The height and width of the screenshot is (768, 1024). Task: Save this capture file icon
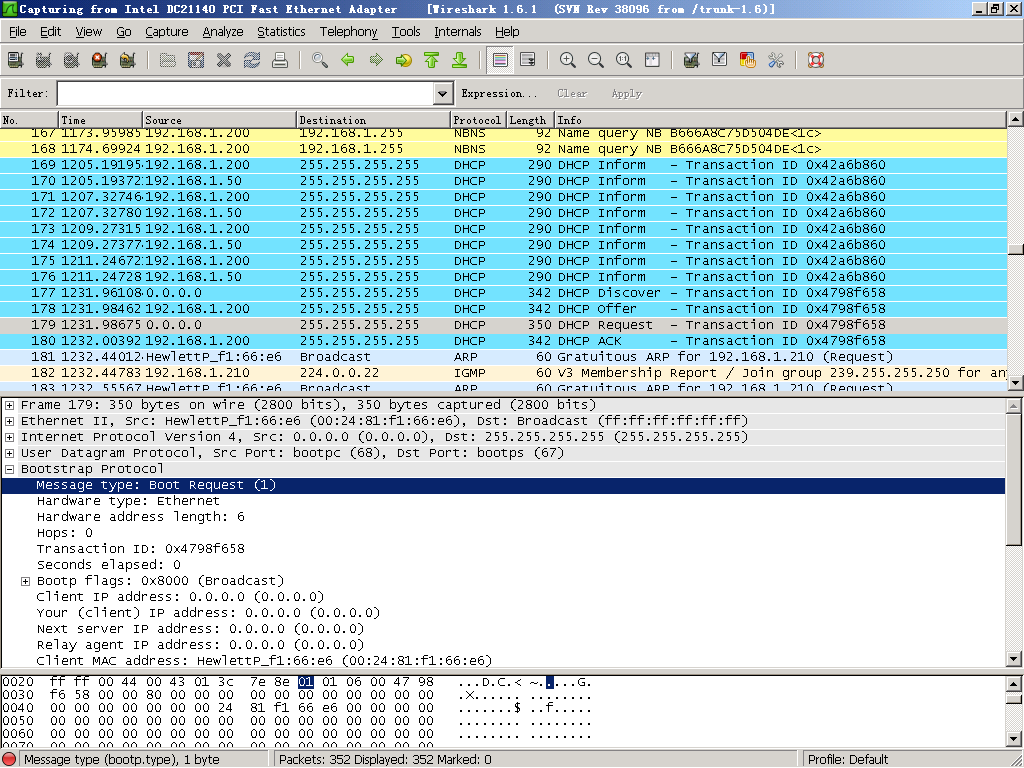click(x=196, y=60)
